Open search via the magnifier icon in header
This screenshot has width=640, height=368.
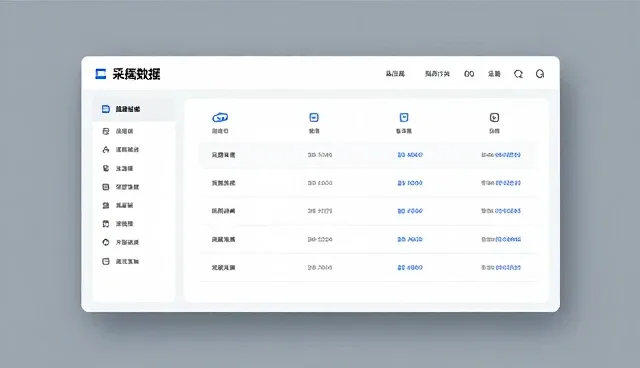click(x=518, y=74)
